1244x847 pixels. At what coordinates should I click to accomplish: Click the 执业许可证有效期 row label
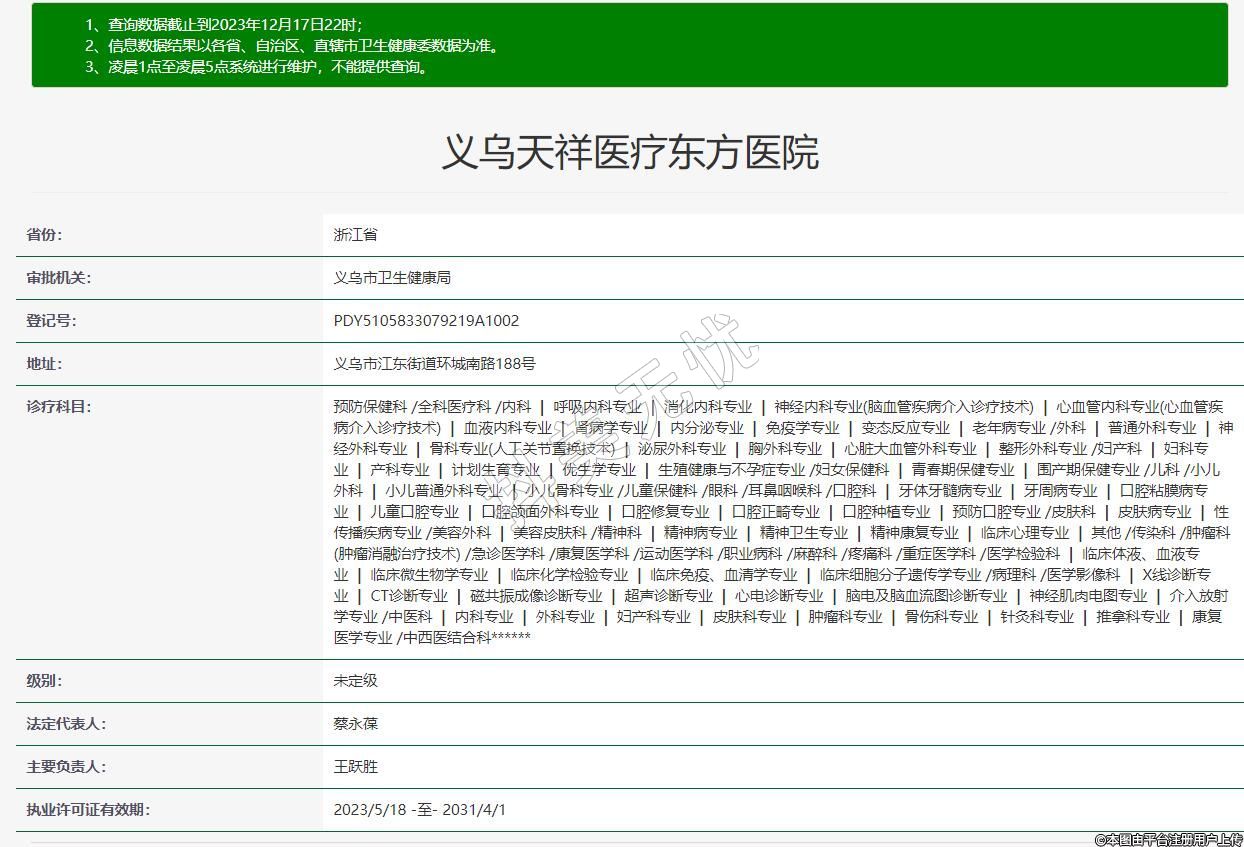[x=88, y=810]
